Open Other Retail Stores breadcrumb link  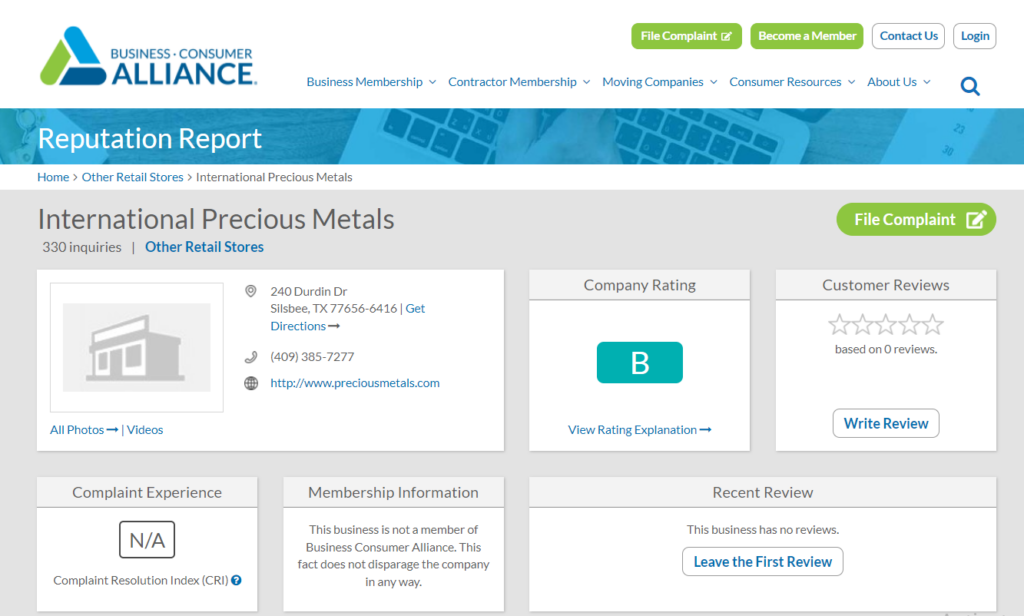(x=133, y=177)
